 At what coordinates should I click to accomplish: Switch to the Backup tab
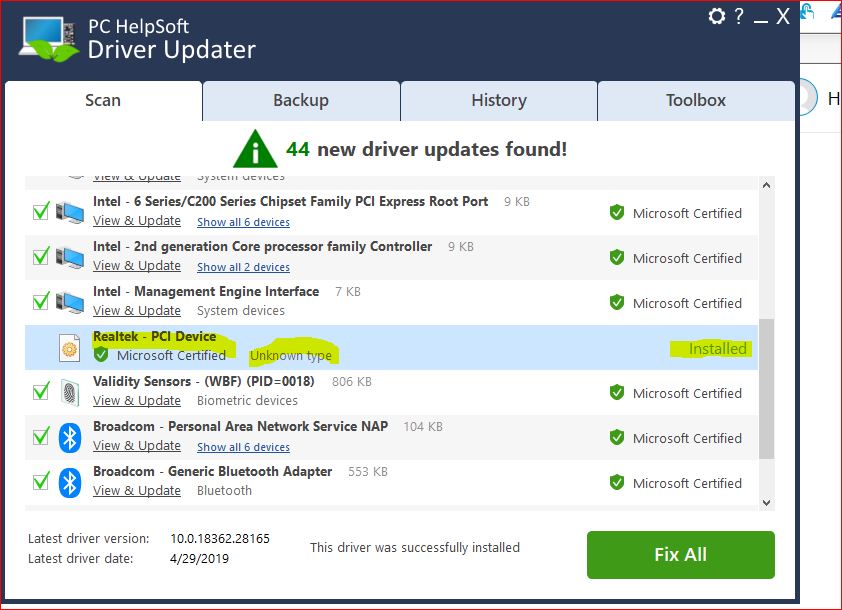301,100
